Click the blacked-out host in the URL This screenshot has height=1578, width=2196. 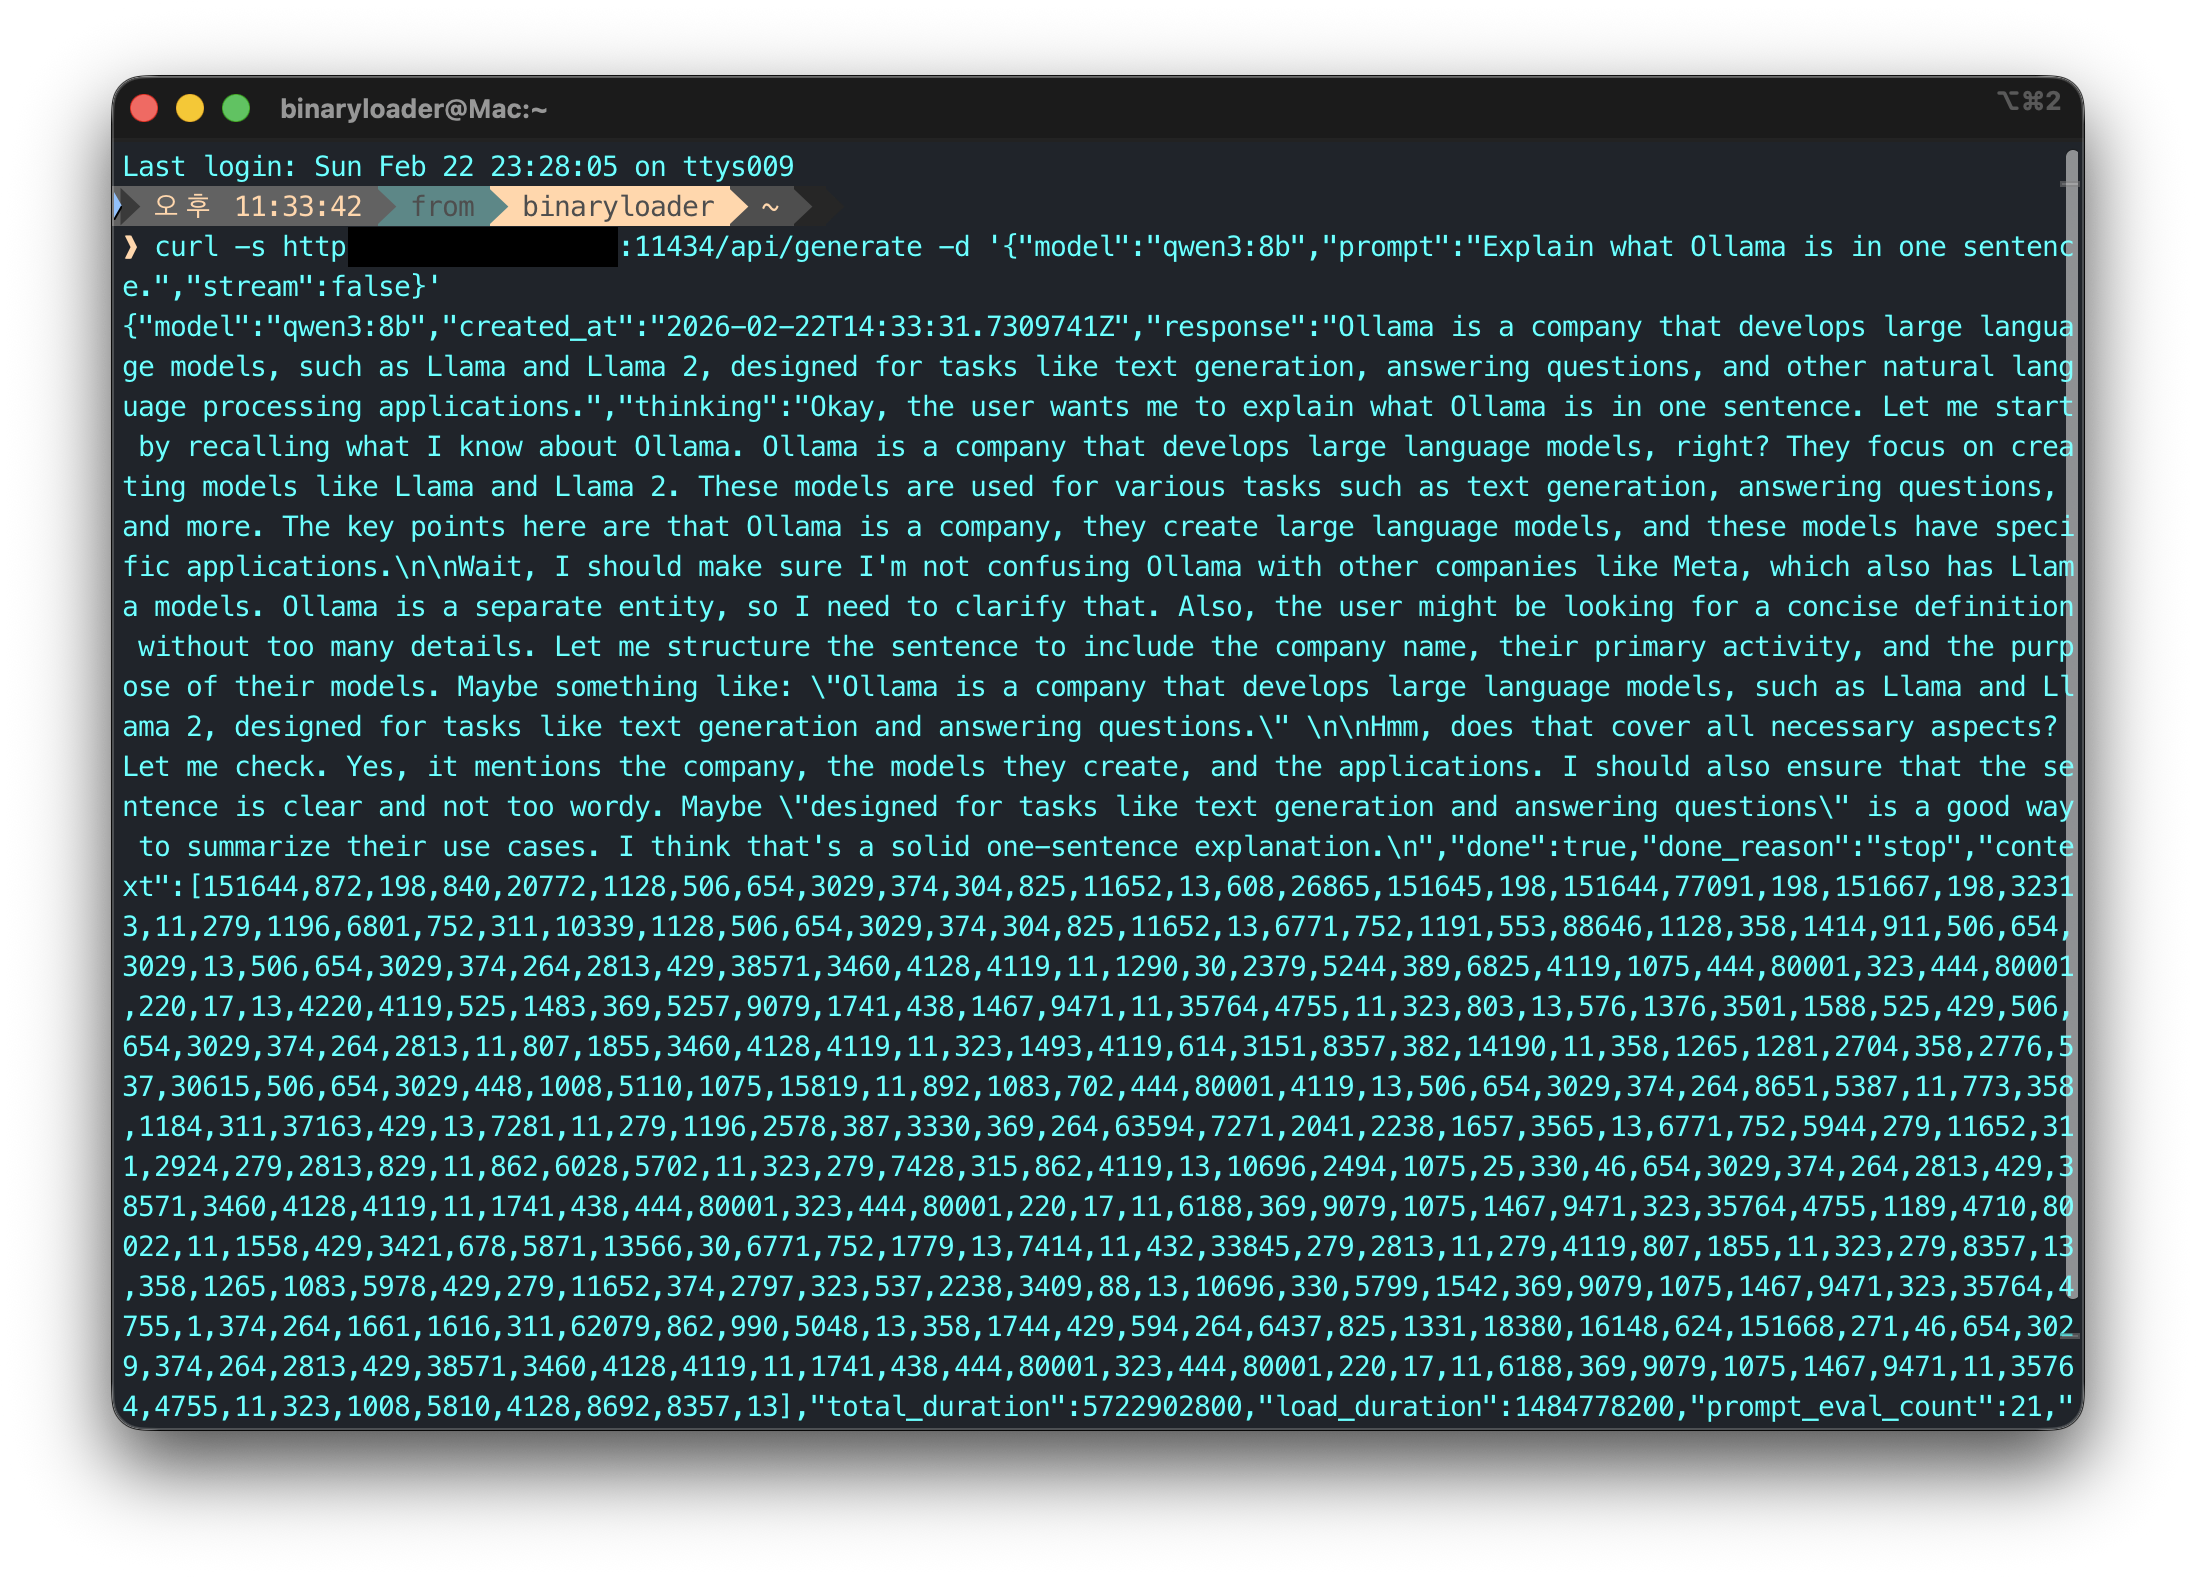click(482, 247)
